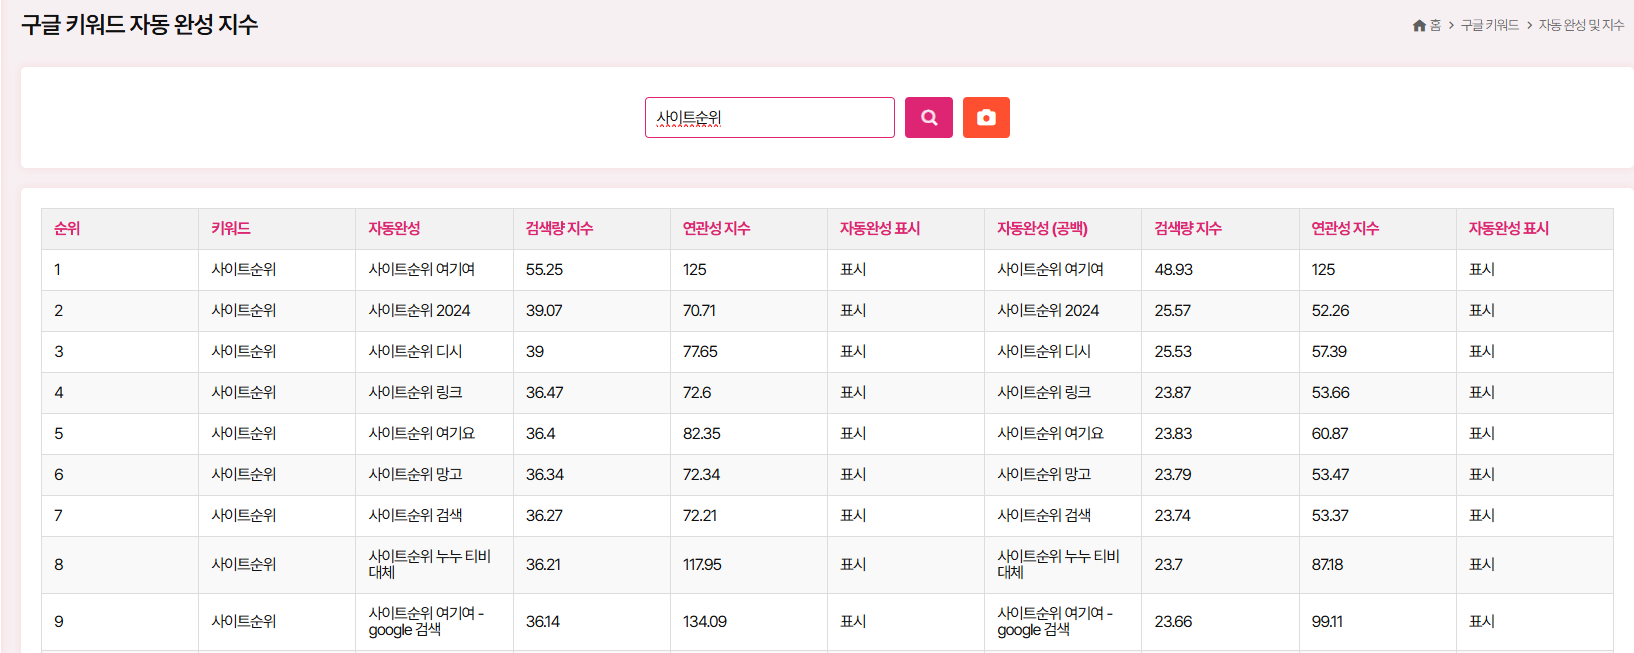
Task: Click the search volume value 23.83
Action: coord(1173,434)
